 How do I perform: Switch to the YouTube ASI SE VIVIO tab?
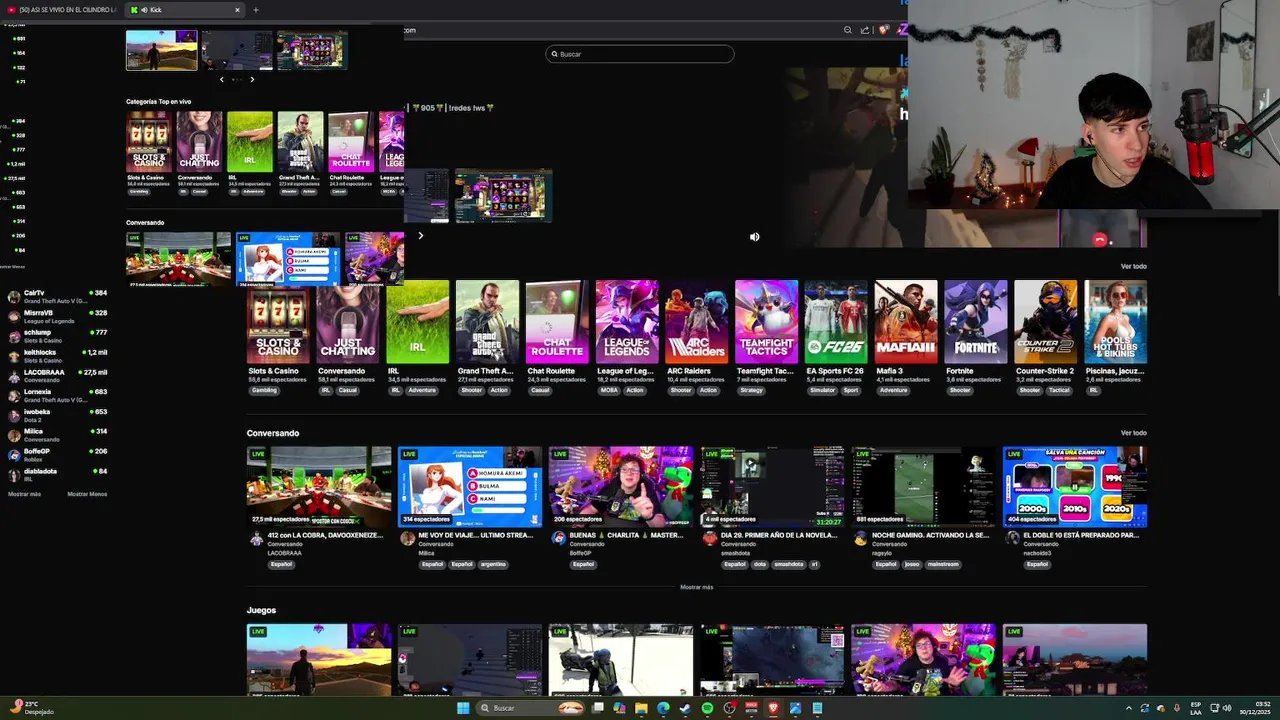coord(62,10)
